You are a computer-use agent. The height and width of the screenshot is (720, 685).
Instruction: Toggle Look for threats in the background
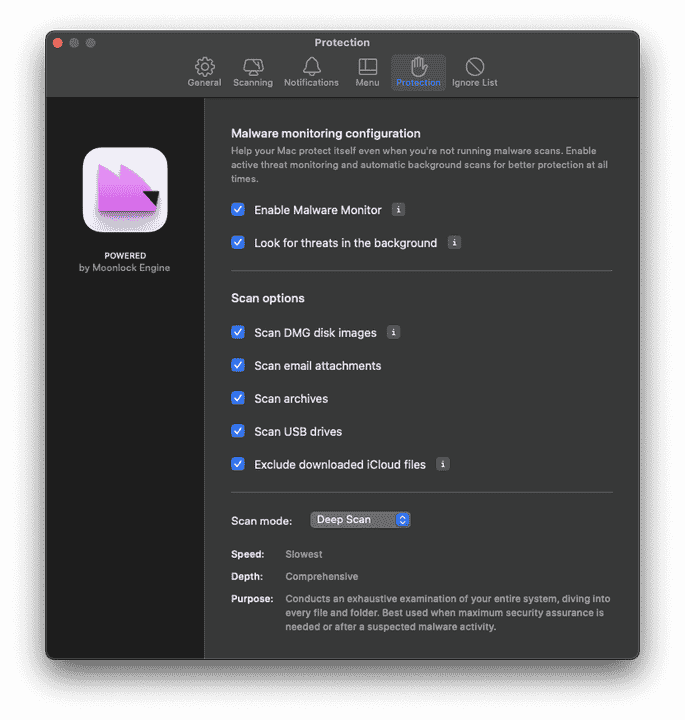[238, 242]
